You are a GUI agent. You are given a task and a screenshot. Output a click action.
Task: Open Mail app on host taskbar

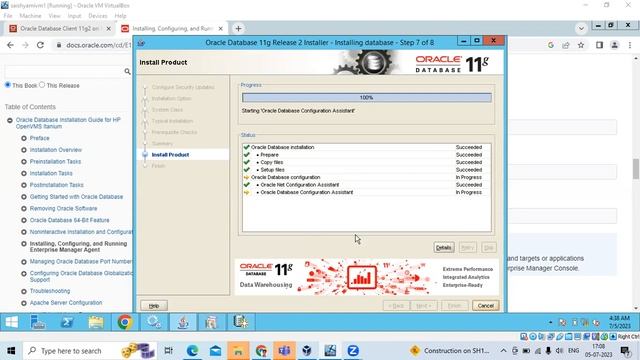point(215,351)
